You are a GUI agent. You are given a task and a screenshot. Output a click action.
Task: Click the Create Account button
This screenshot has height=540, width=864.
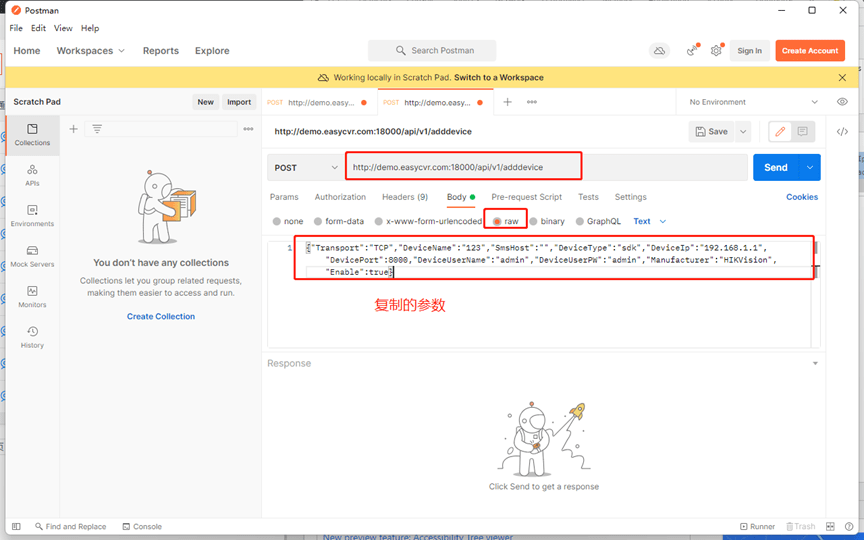(x=810, y=51)
